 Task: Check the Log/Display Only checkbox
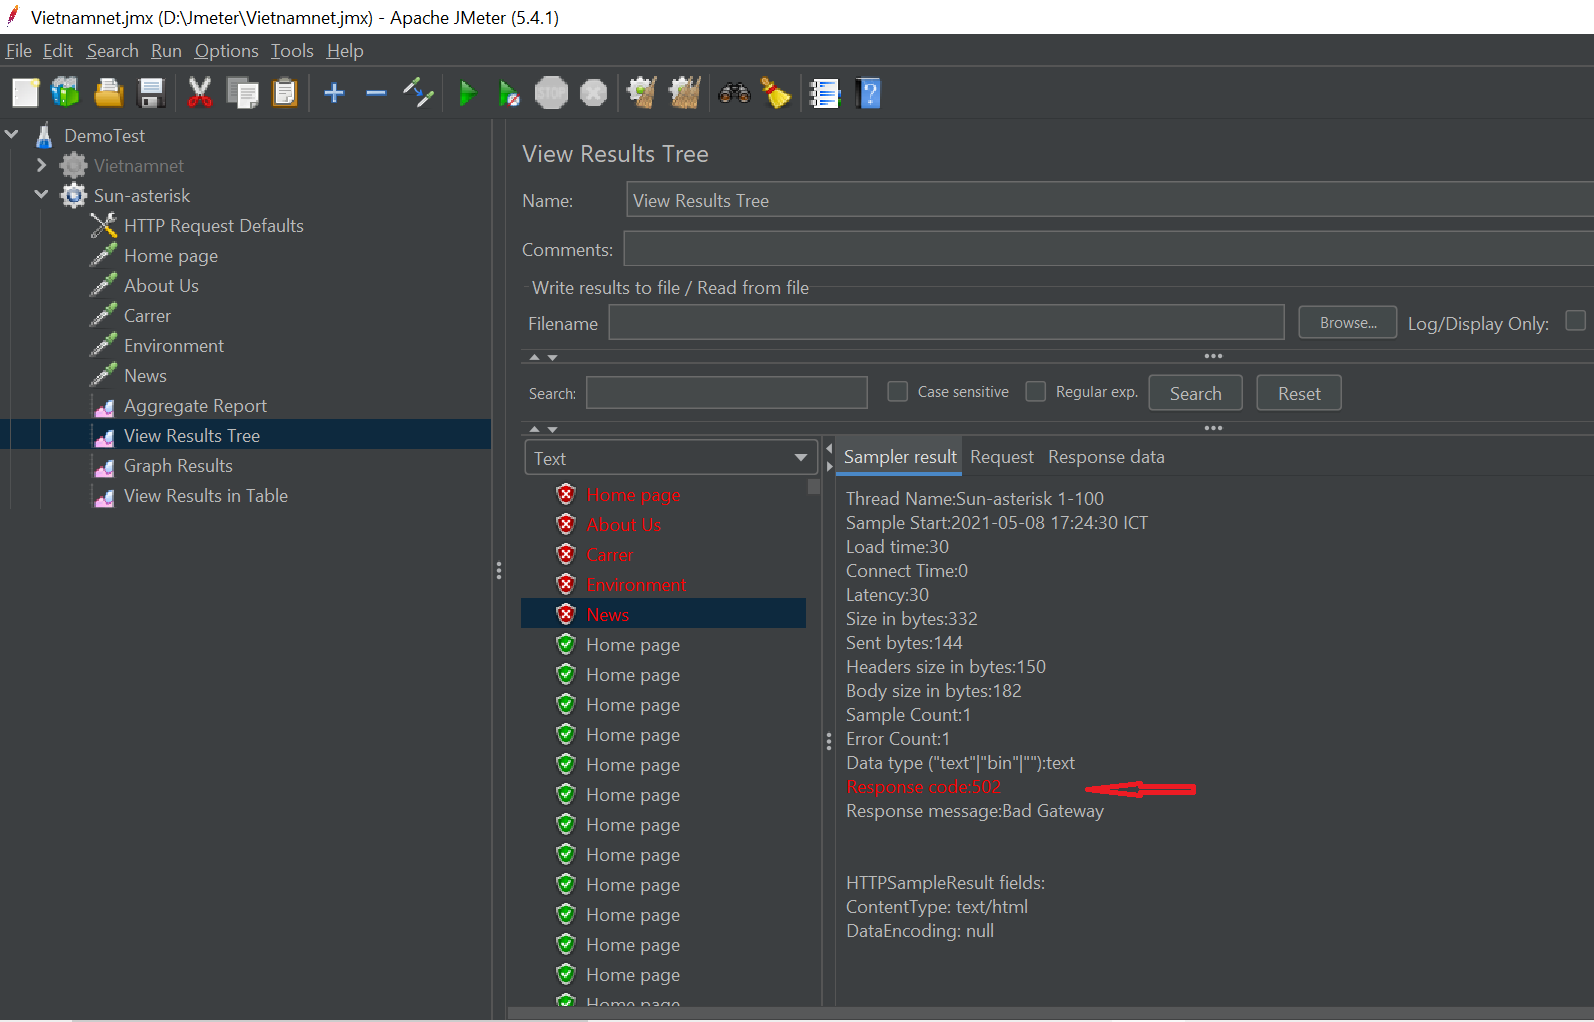1575,321
